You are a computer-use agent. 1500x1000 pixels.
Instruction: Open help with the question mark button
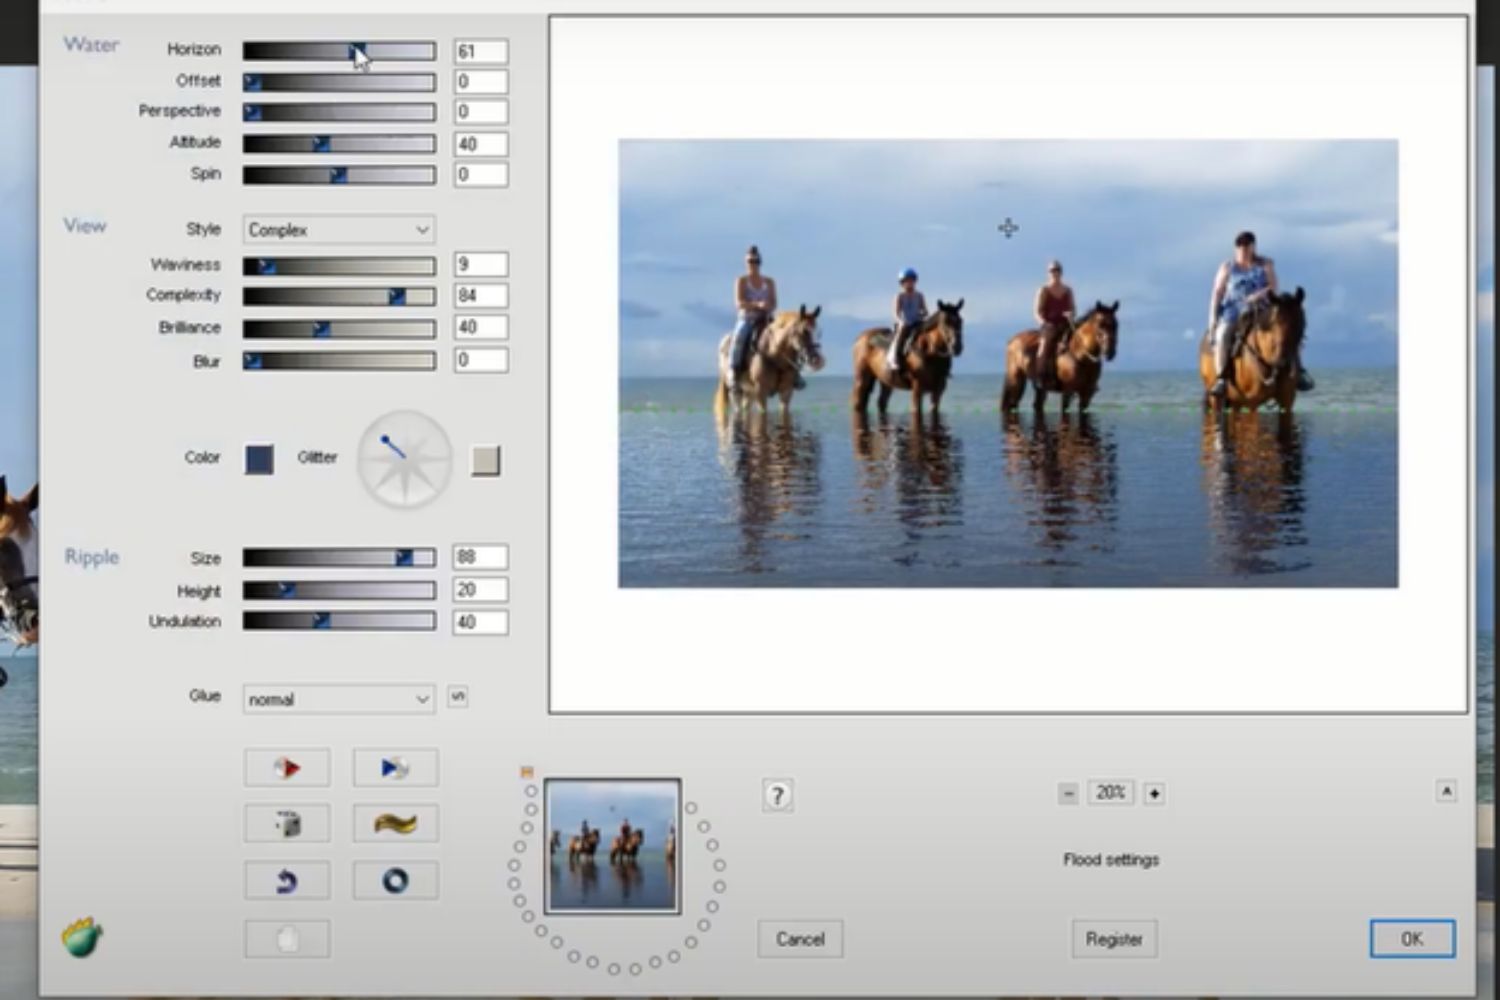pyautogui.click(x=778, y=796)
